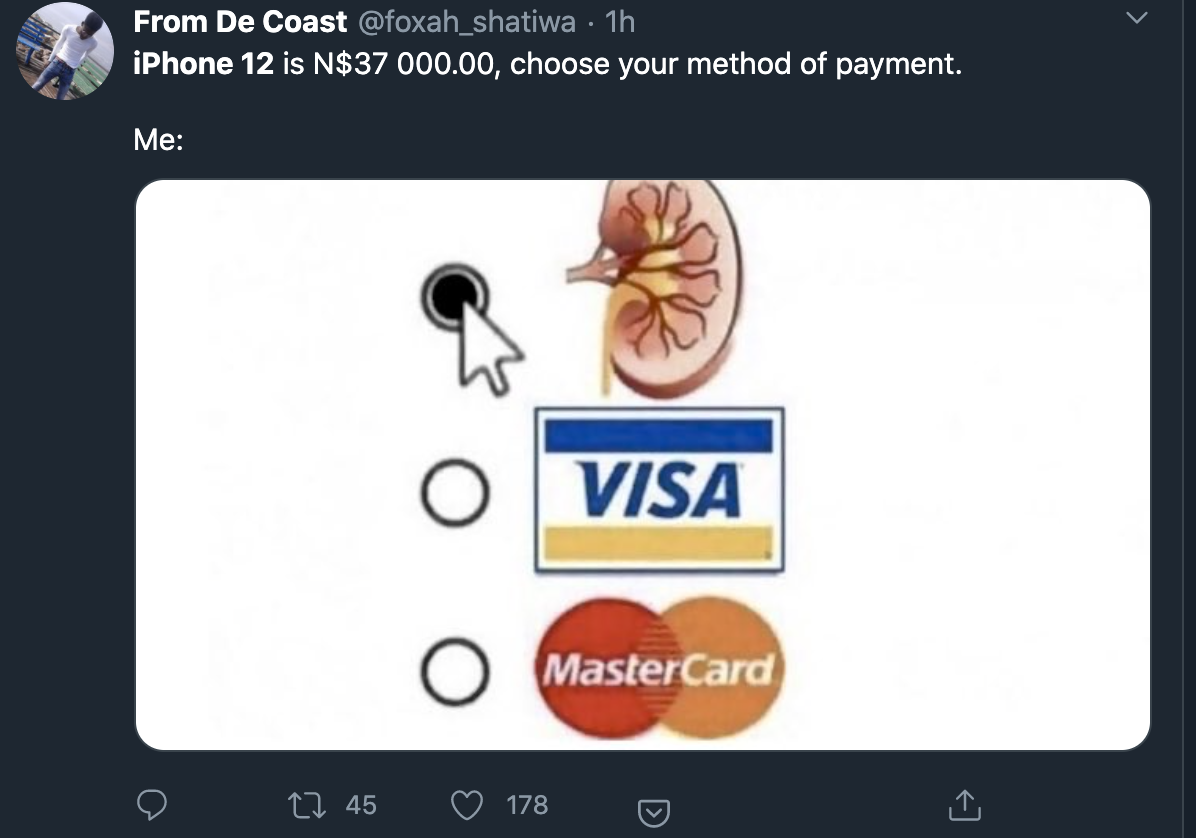Select the VISA radio button

(x=455, y=493)
